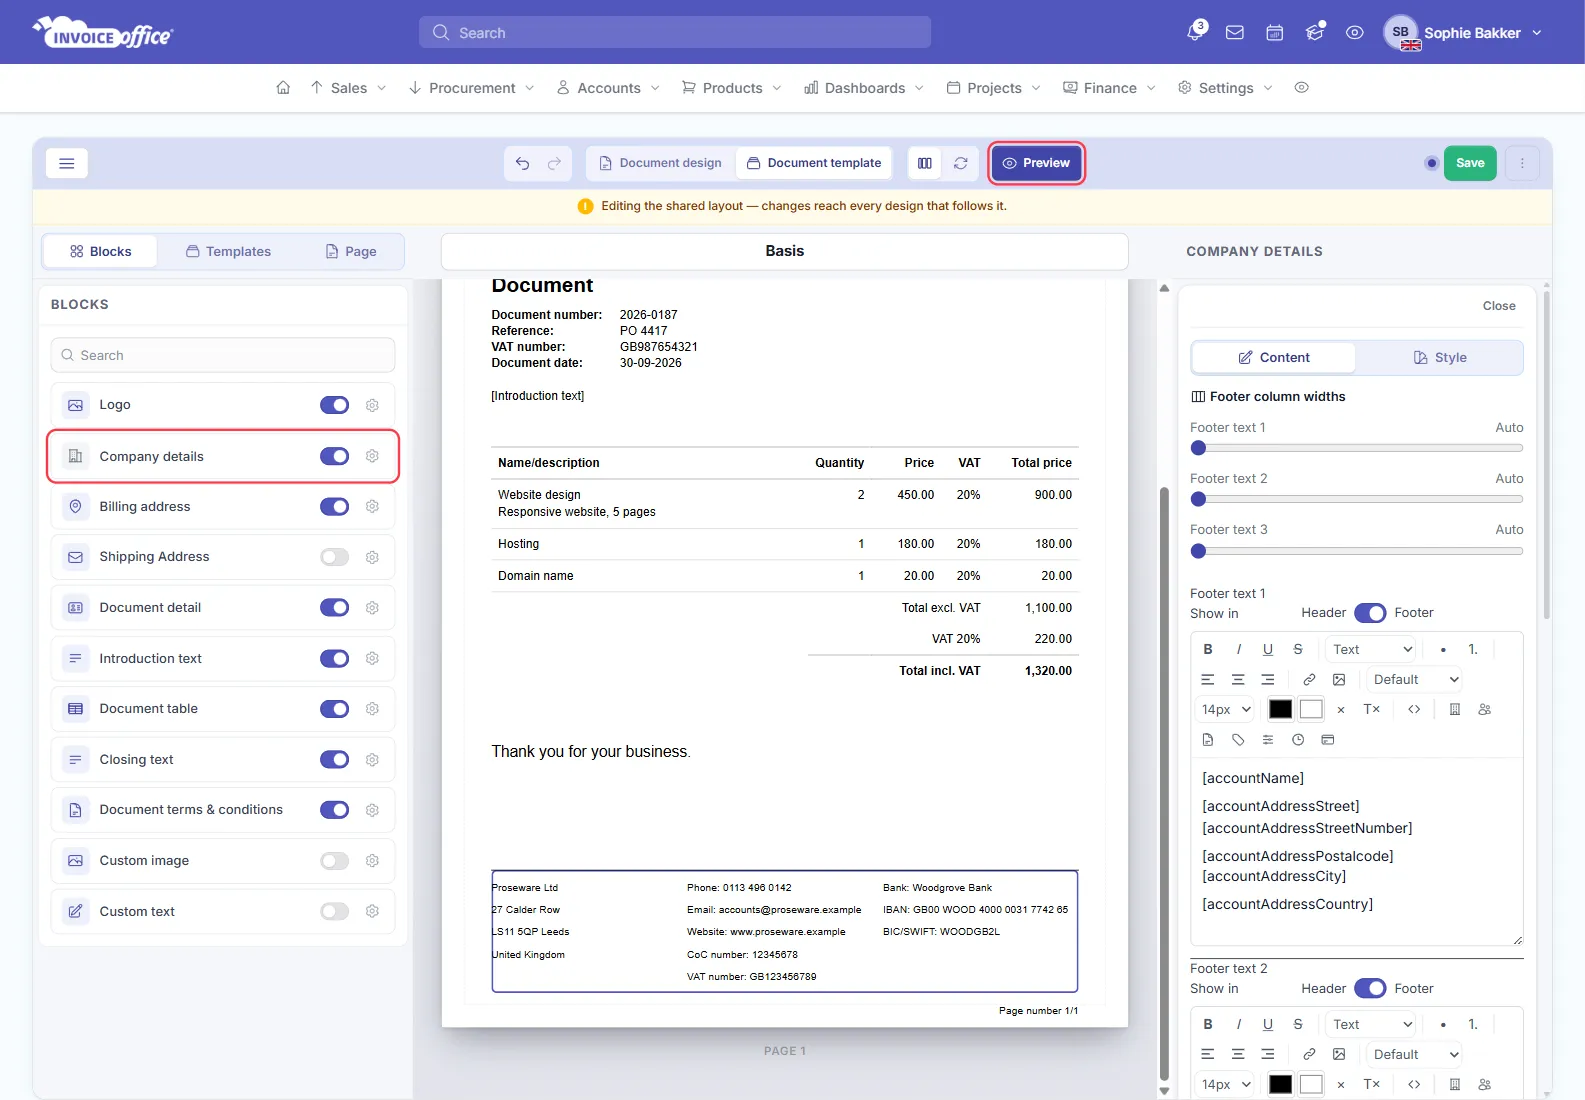
Task: Toggle the Document detail block switch
Action: [x=334, y=608]
